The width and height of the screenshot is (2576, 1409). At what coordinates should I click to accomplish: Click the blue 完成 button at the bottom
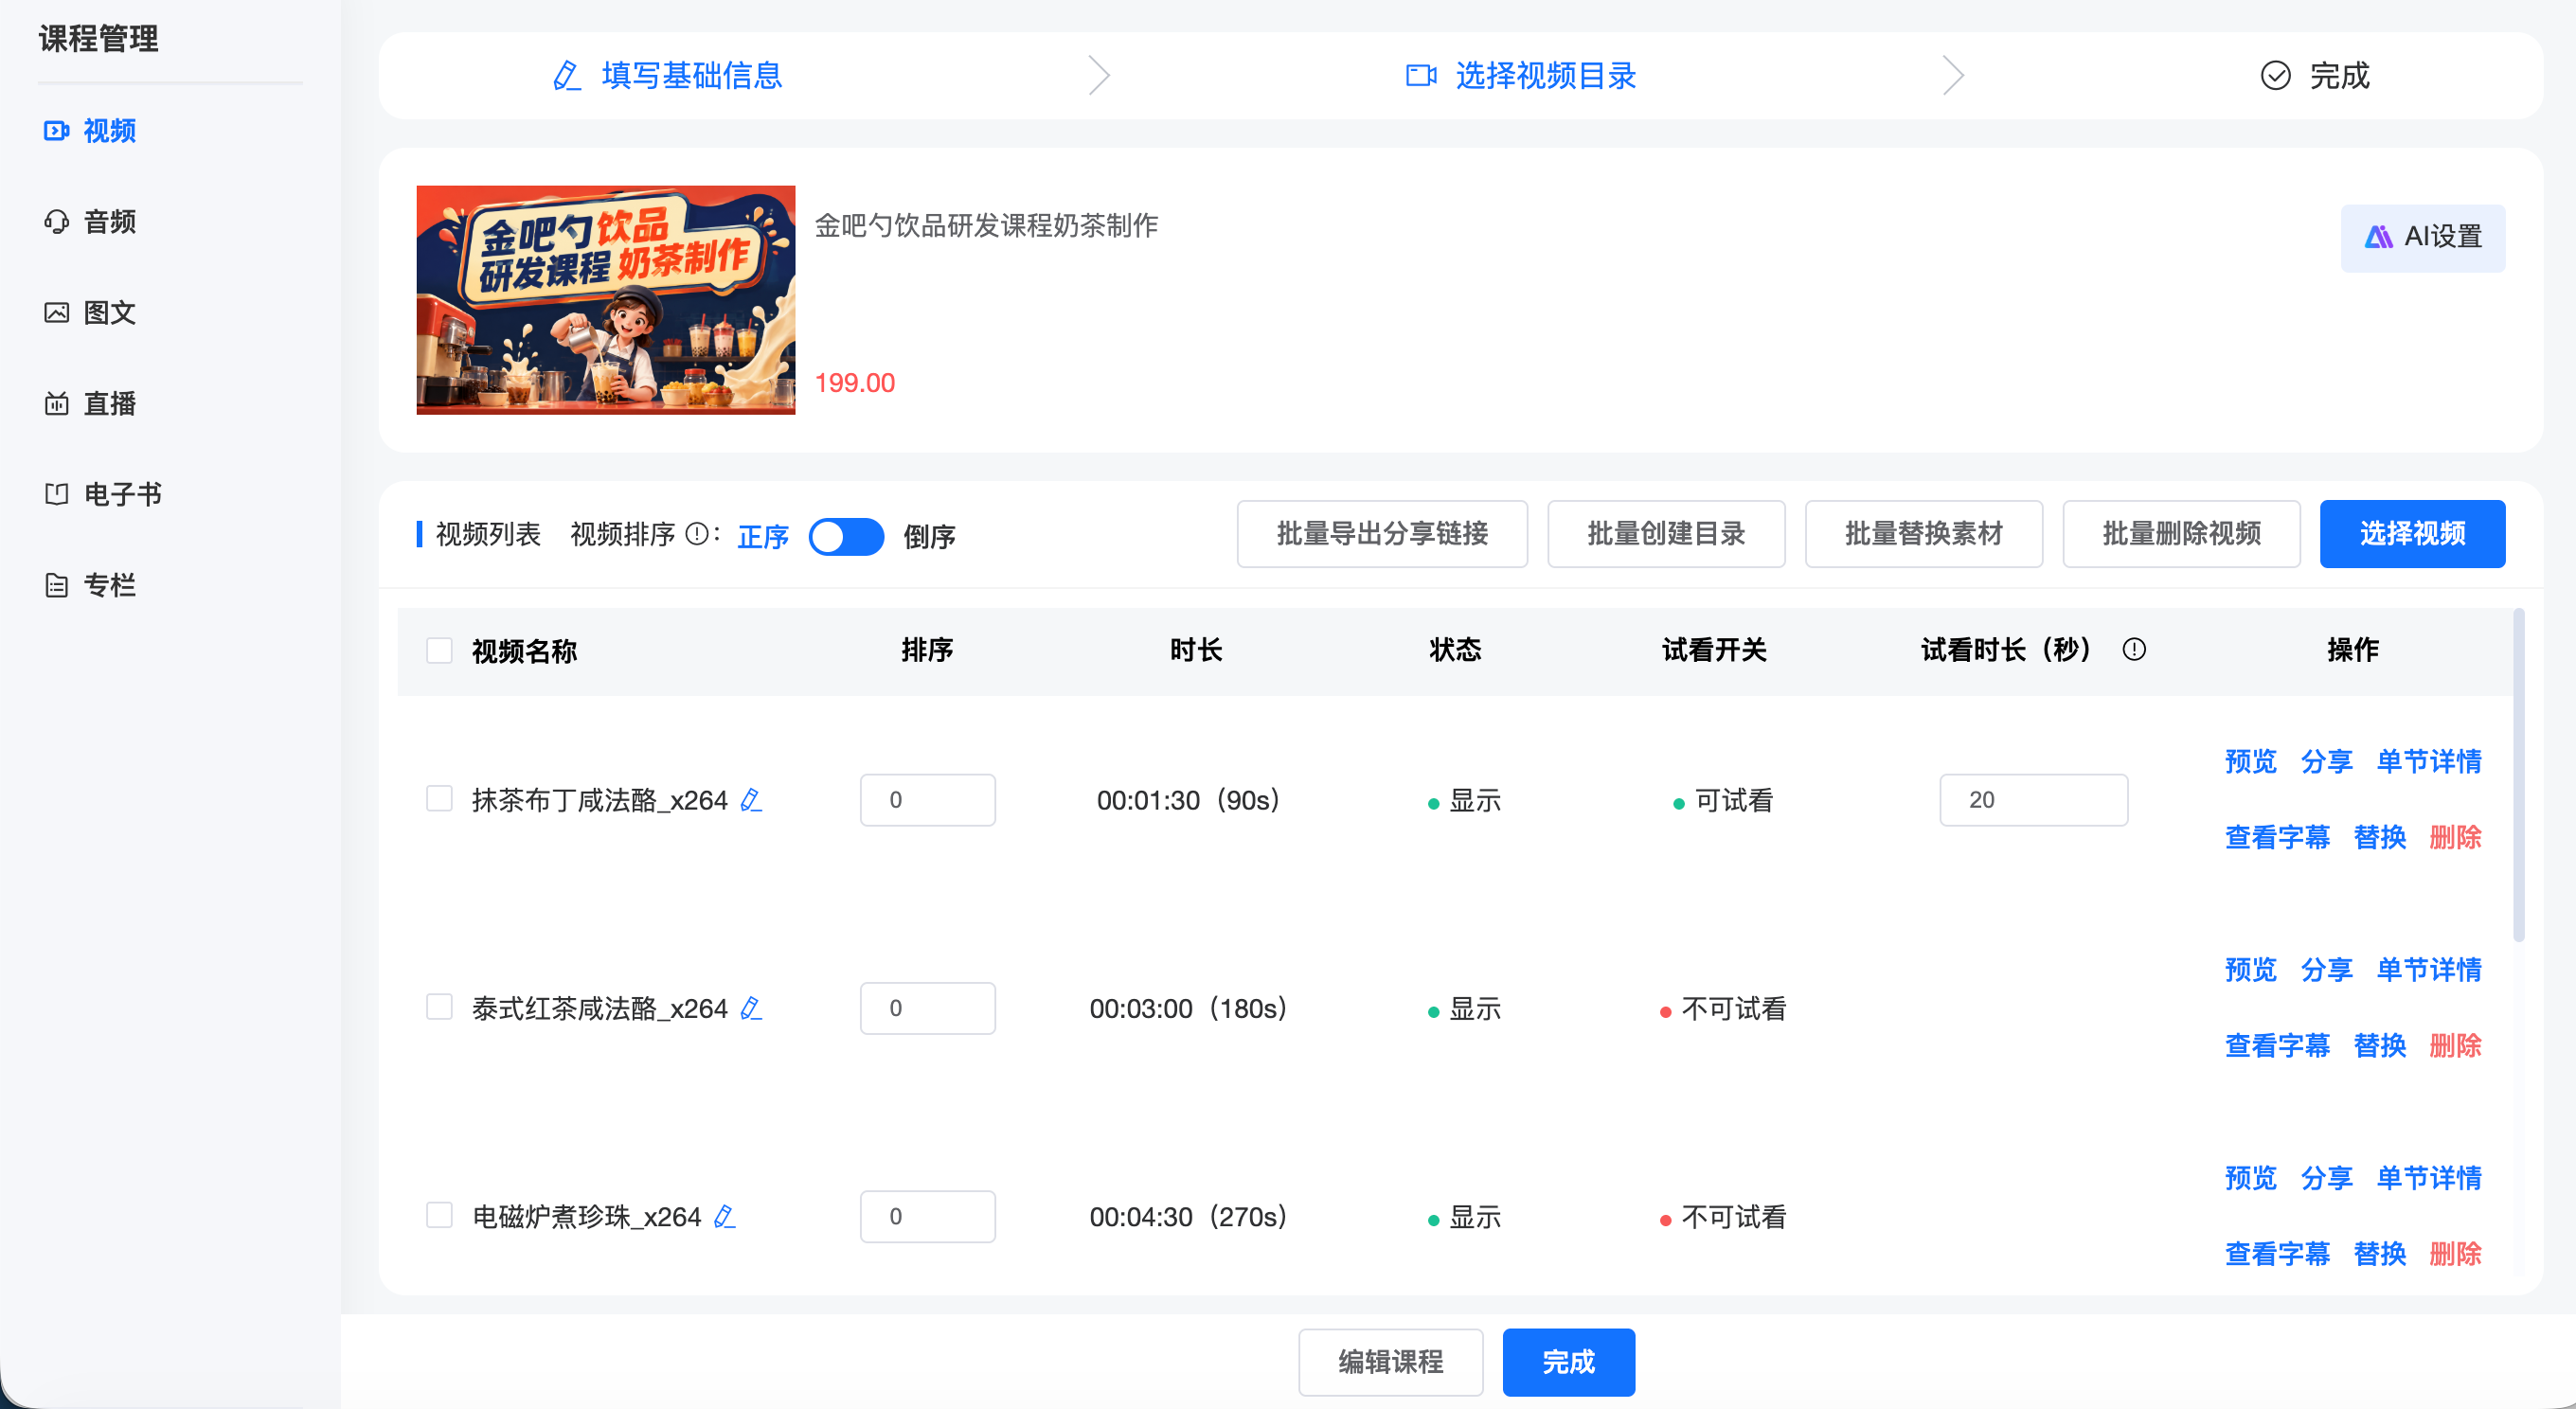(1568, 1361)
